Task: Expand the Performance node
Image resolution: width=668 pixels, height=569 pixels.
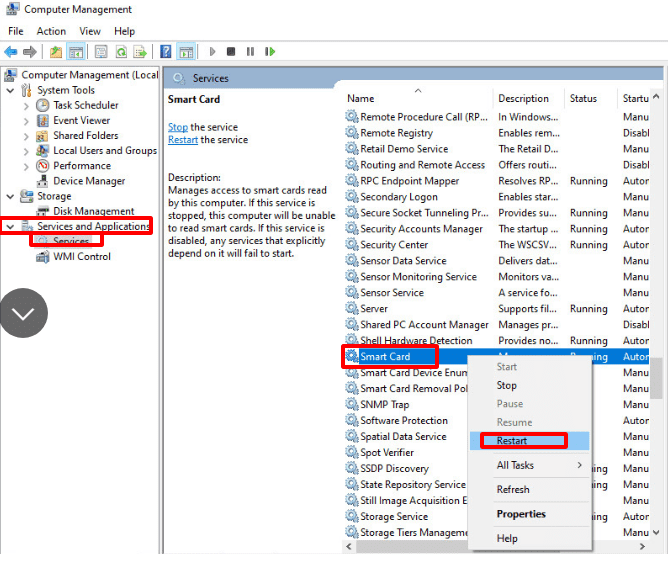Action: tap(26, 167)
